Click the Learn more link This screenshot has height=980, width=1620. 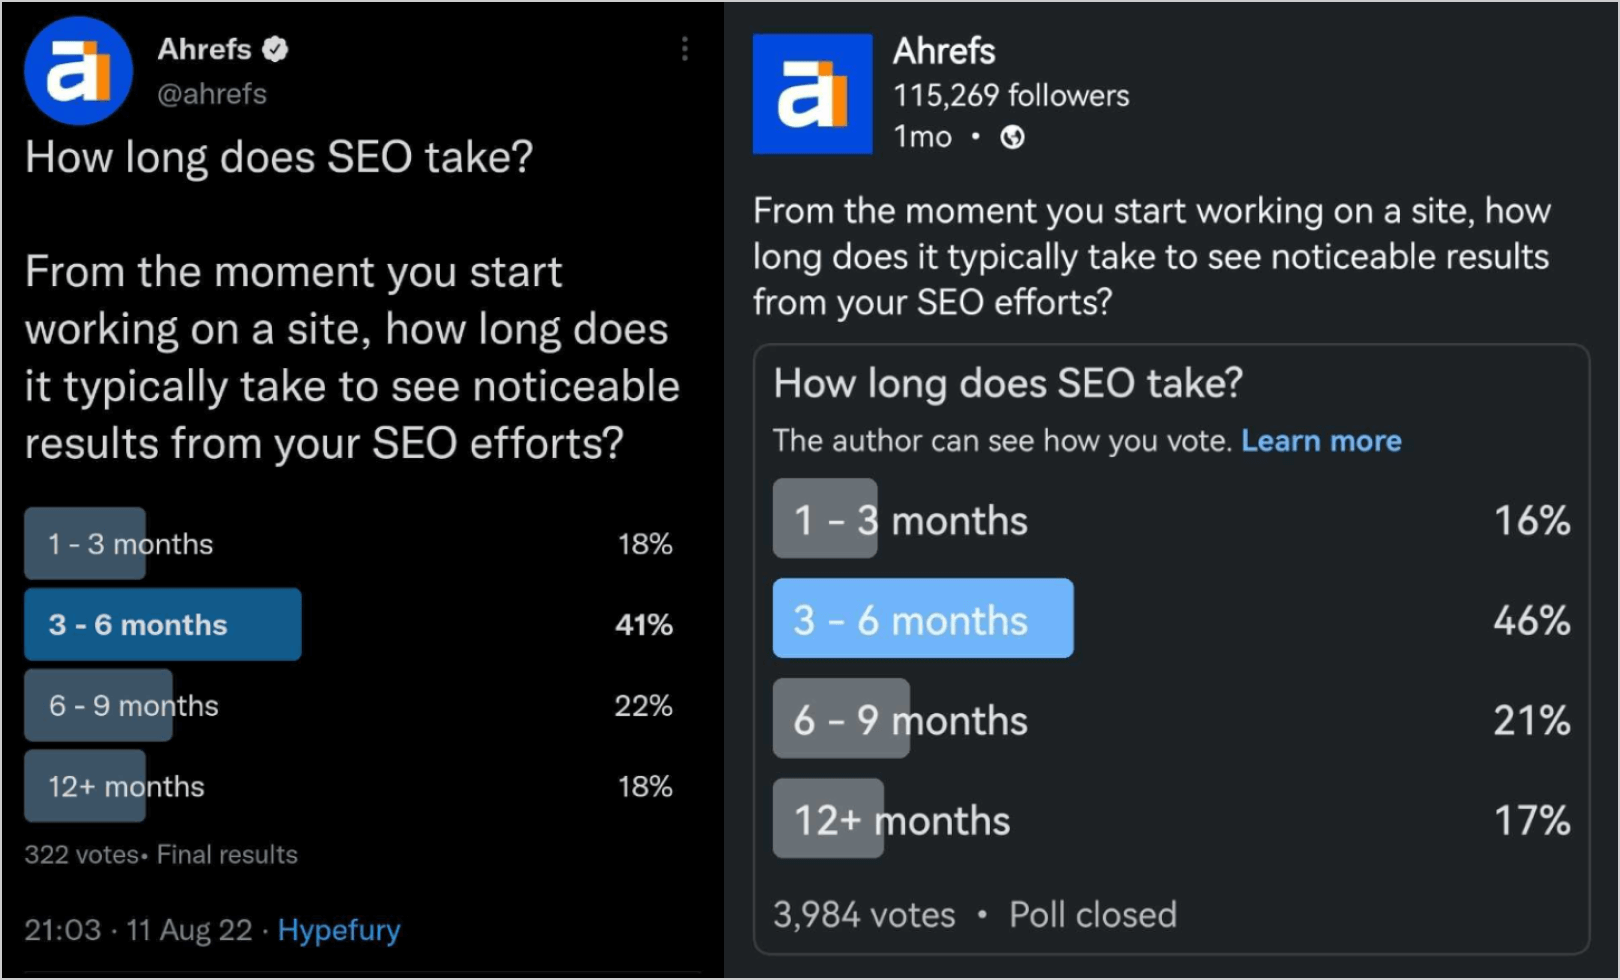[x=1321, y=441]
